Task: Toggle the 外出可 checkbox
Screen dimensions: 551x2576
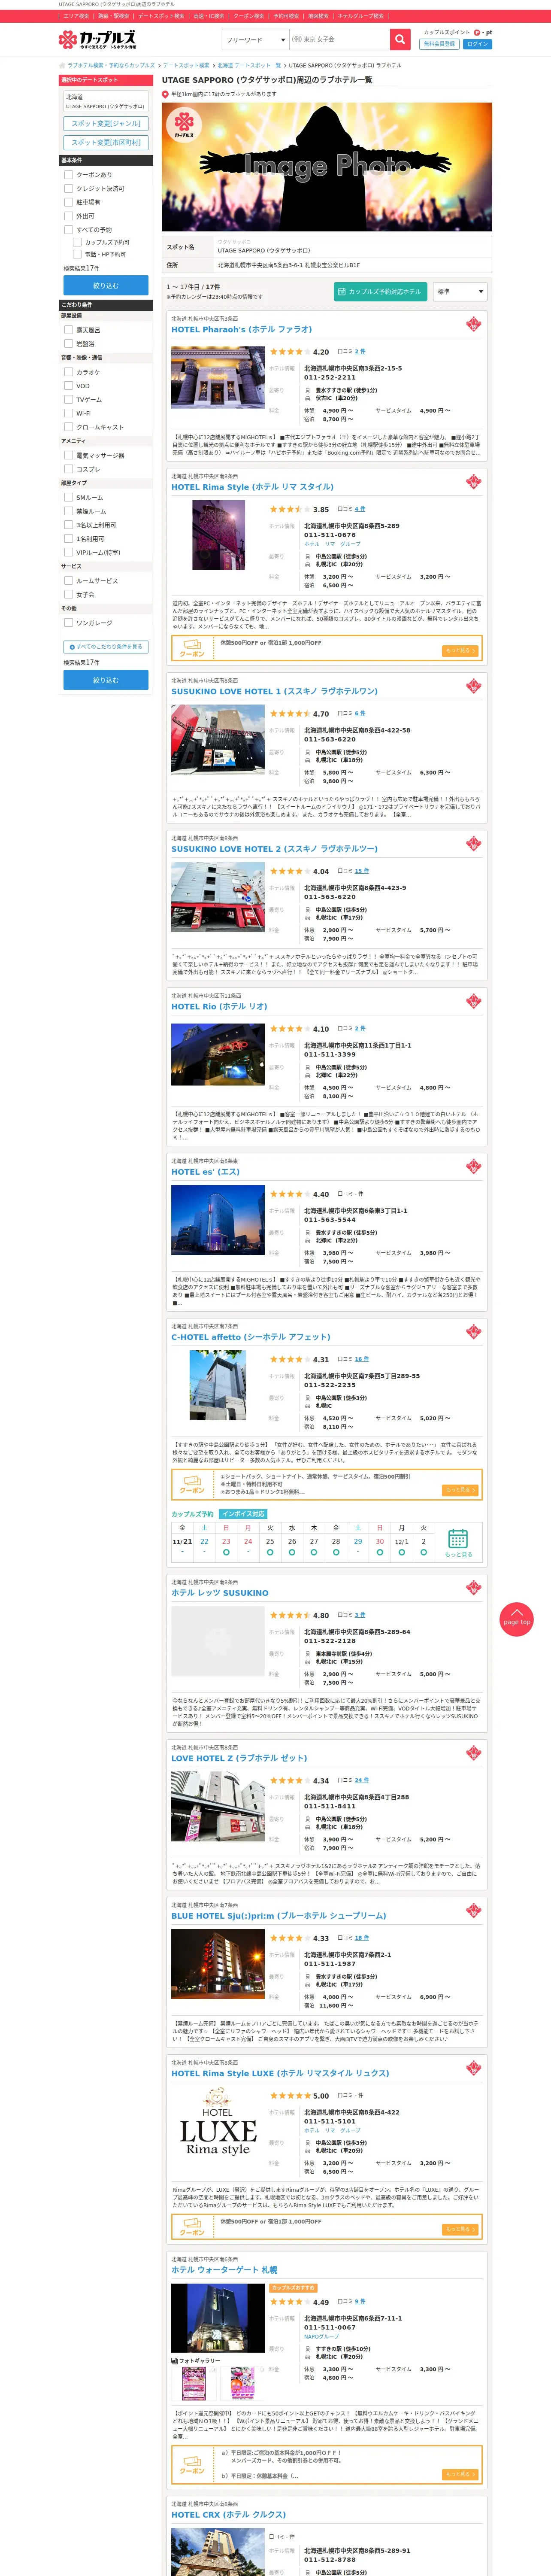Action: coord(69,216)
